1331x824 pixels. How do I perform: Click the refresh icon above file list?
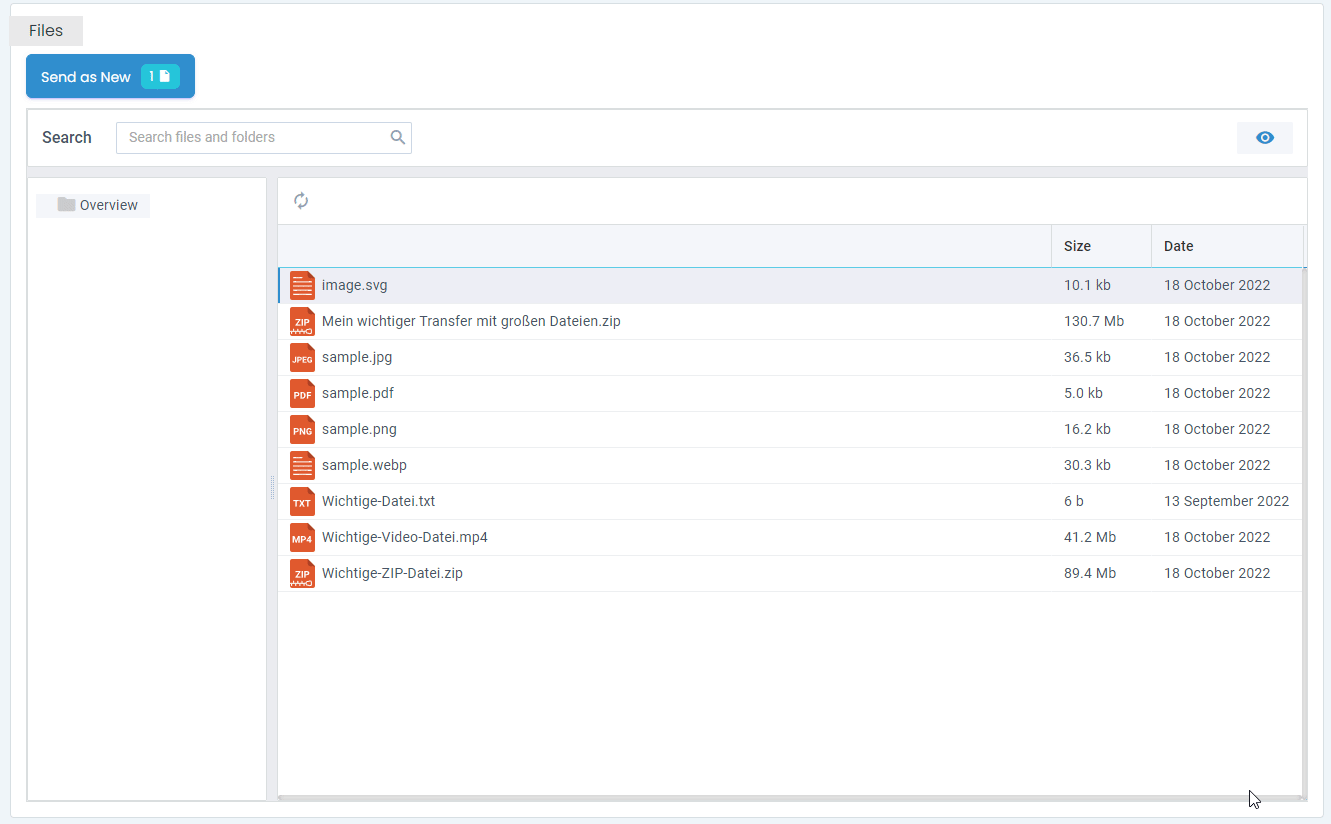[x=301, y=201]
